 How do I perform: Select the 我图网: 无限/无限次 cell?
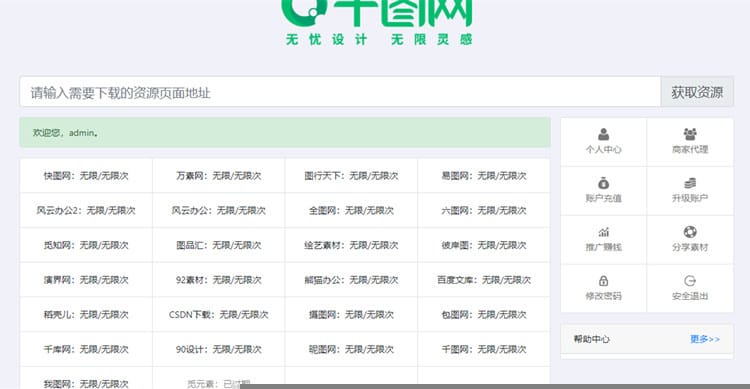pyautogui.click(x=86, y=378)
